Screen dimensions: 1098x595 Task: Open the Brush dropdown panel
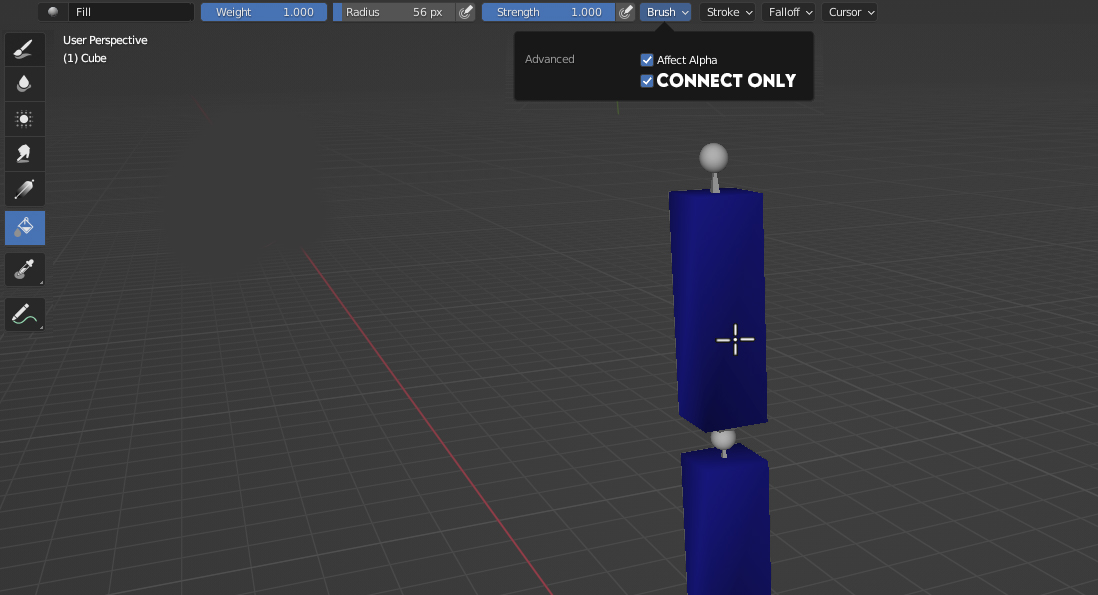click(x=665, y=12)
